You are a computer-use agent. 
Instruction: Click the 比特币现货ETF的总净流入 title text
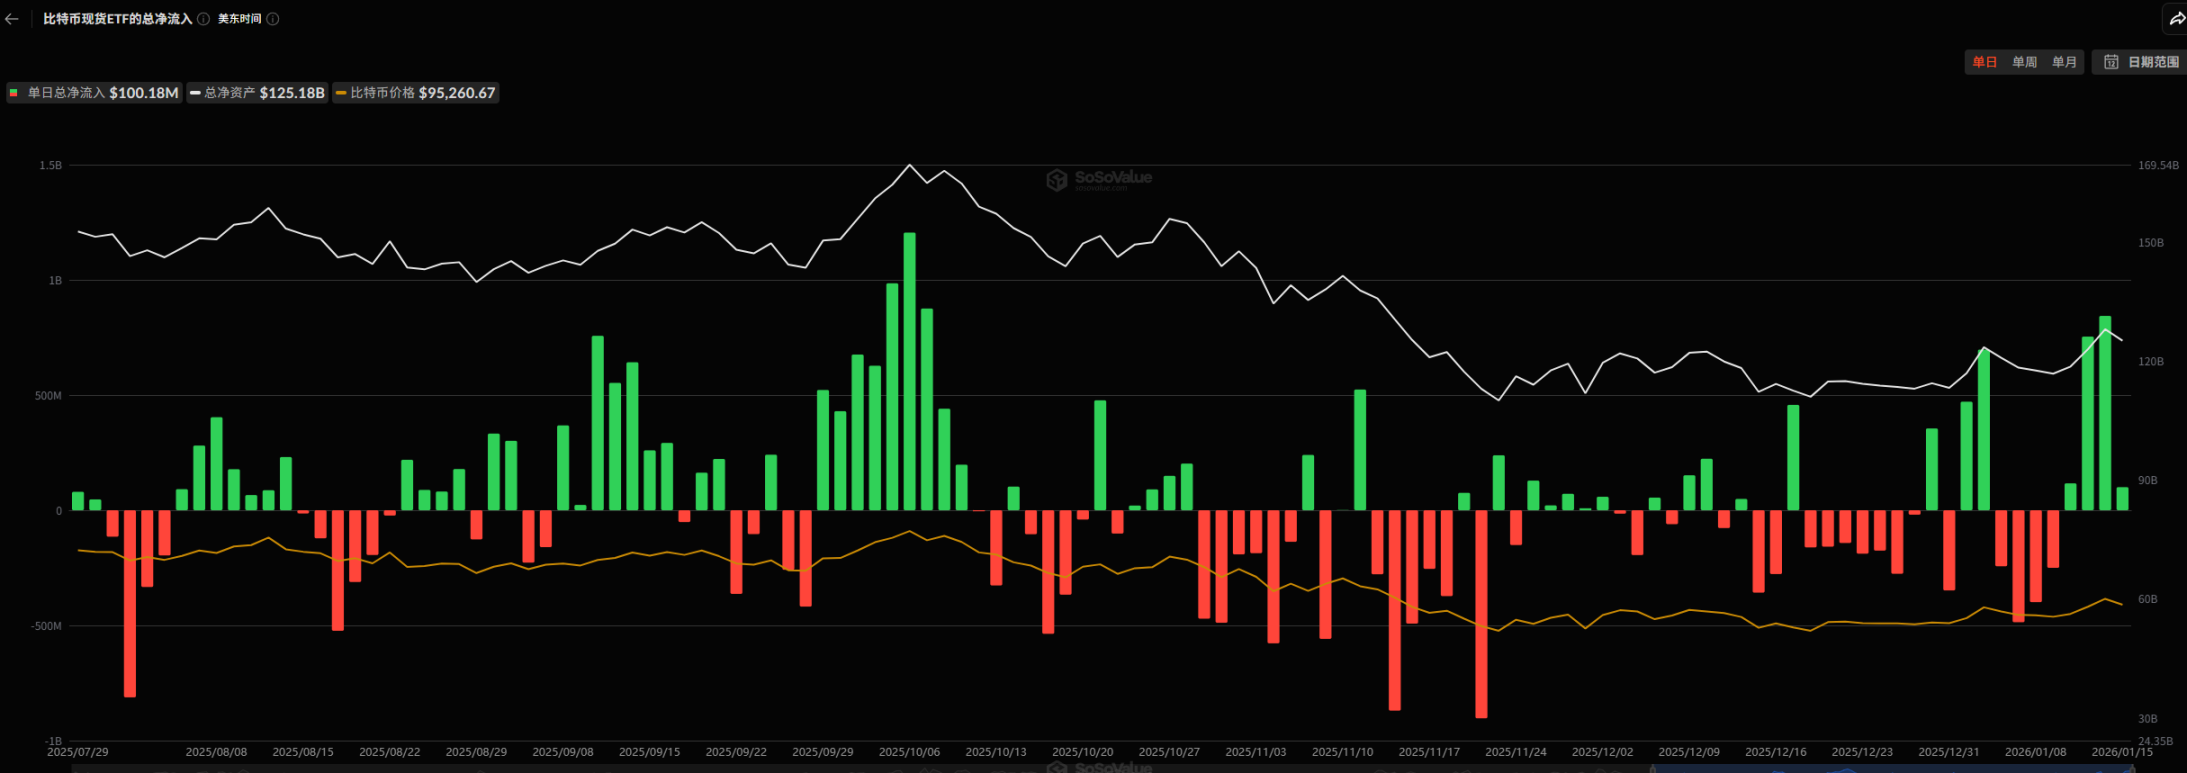(x=117, y=19)
